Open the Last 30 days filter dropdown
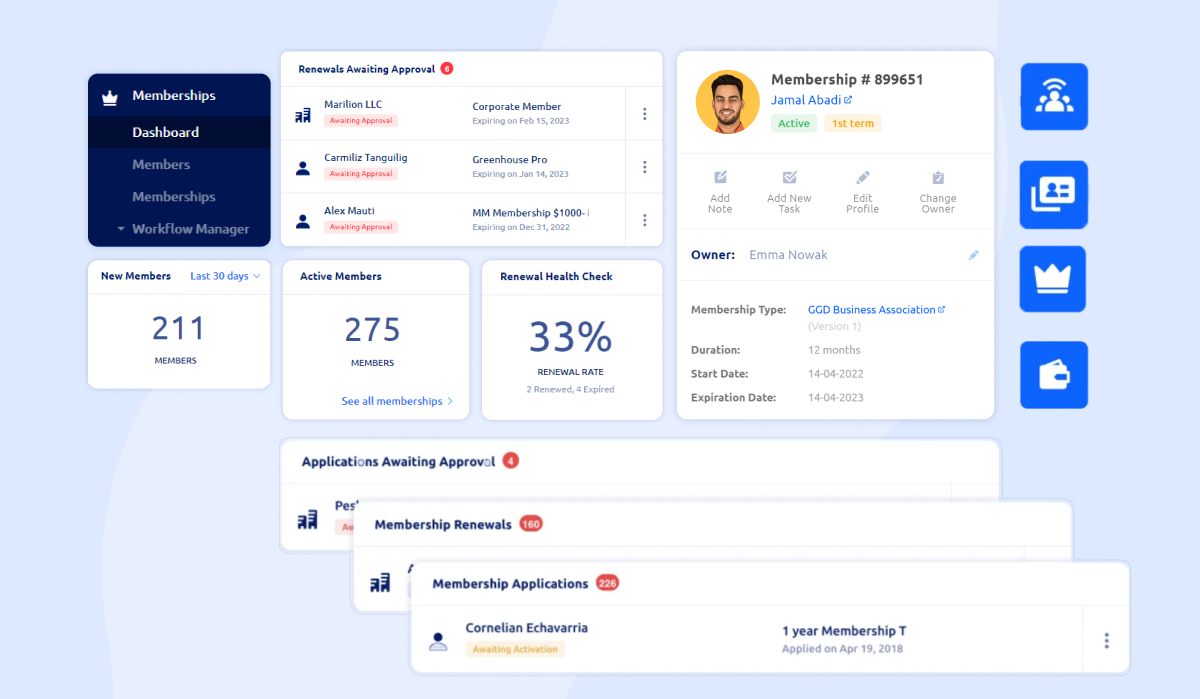This screenshot has width=1200, height=699. tap(225, 276)
